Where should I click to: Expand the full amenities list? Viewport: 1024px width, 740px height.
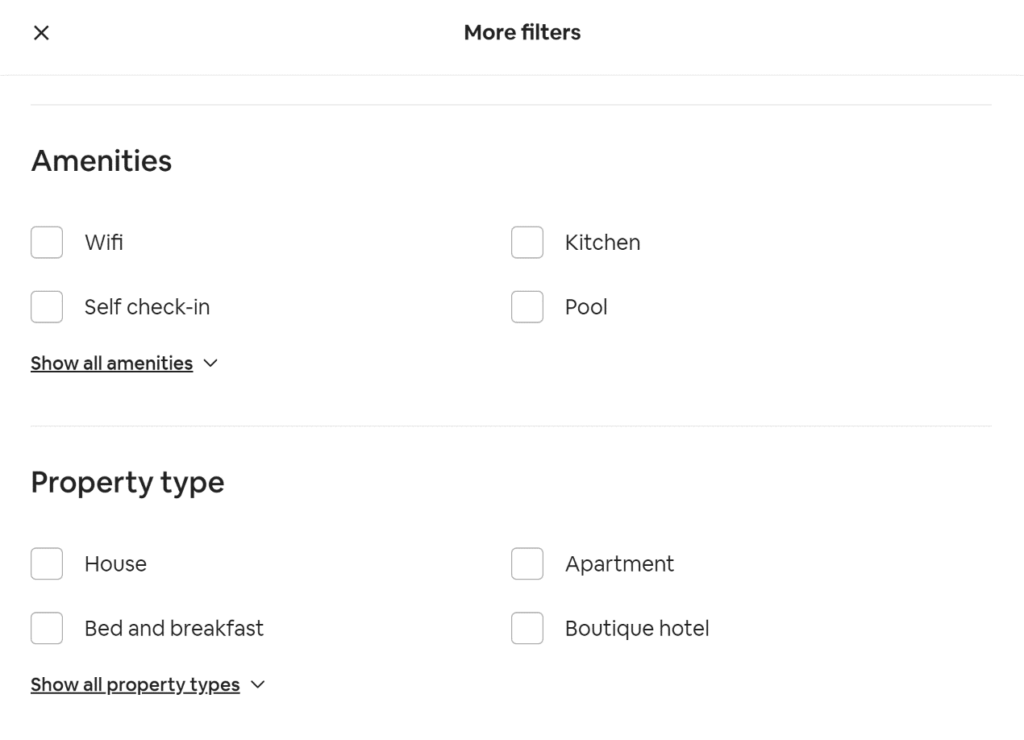click(x=112, y=363)
